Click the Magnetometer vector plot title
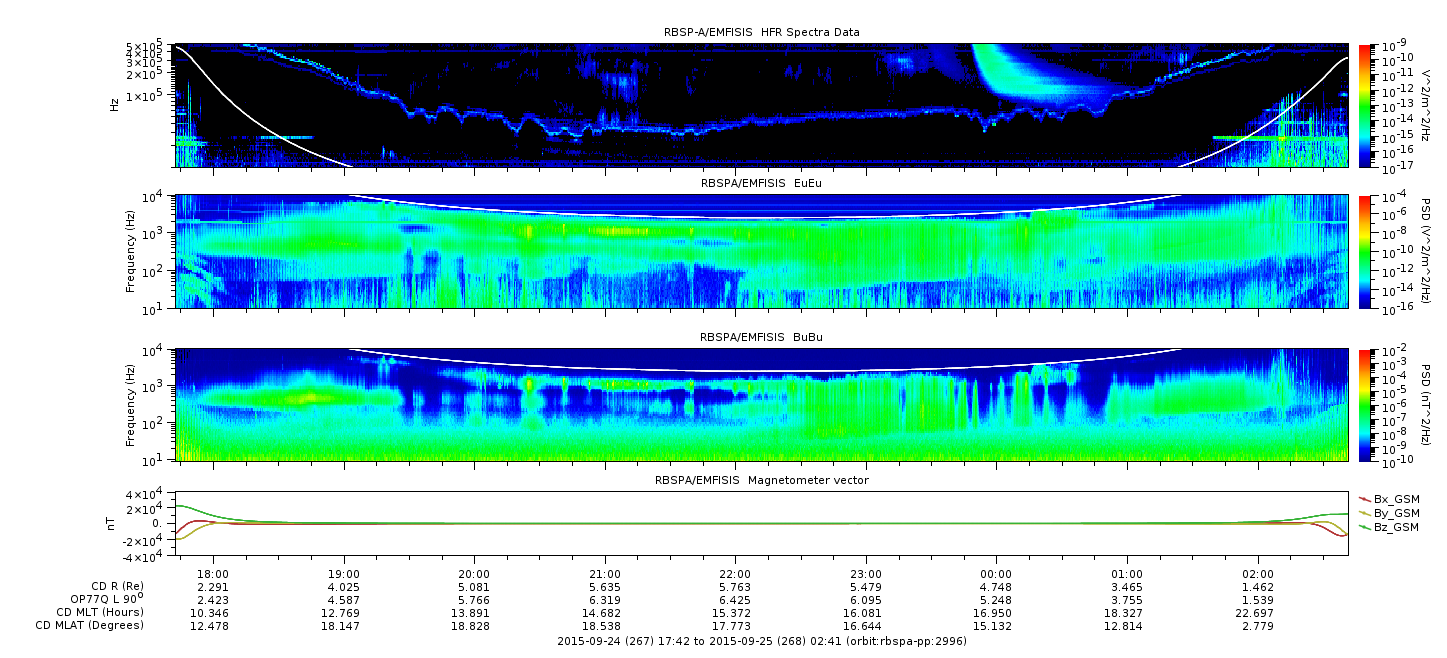Screen dimensions: 1447x658 pyautogui.click(x=761, y=480)
